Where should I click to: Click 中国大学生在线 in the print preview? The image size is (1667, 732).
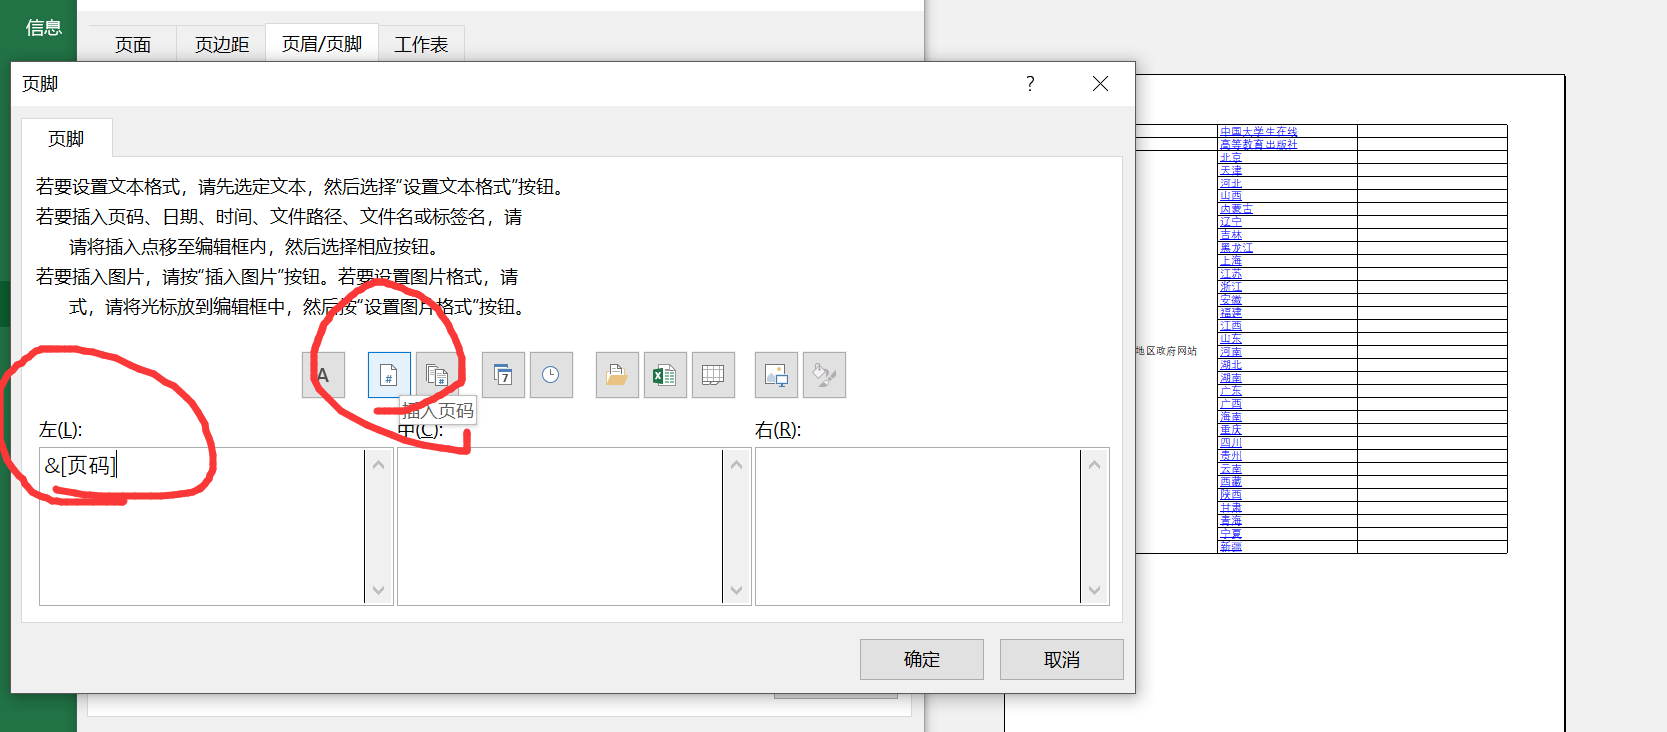pyautogui.click(x=1258, y=131)
